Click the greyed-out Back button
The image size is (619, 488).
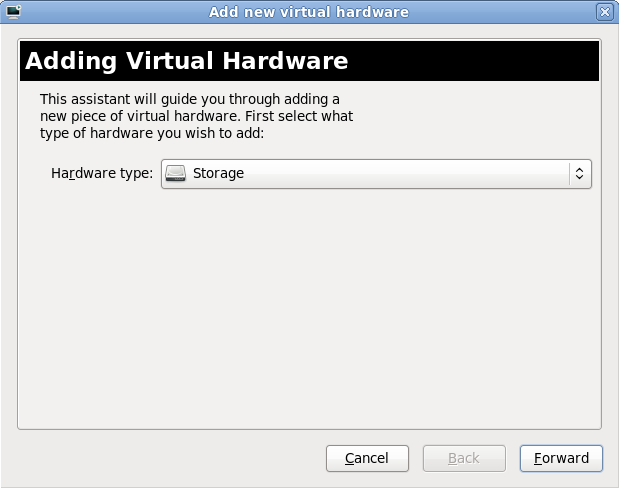click(x=463, y=458)
